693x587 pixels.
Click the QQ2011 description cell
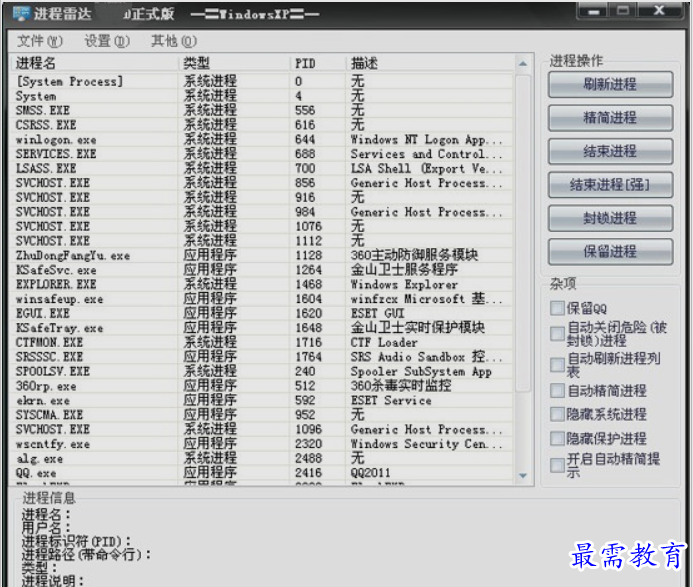pyautogui.click(x=370, y=473)
